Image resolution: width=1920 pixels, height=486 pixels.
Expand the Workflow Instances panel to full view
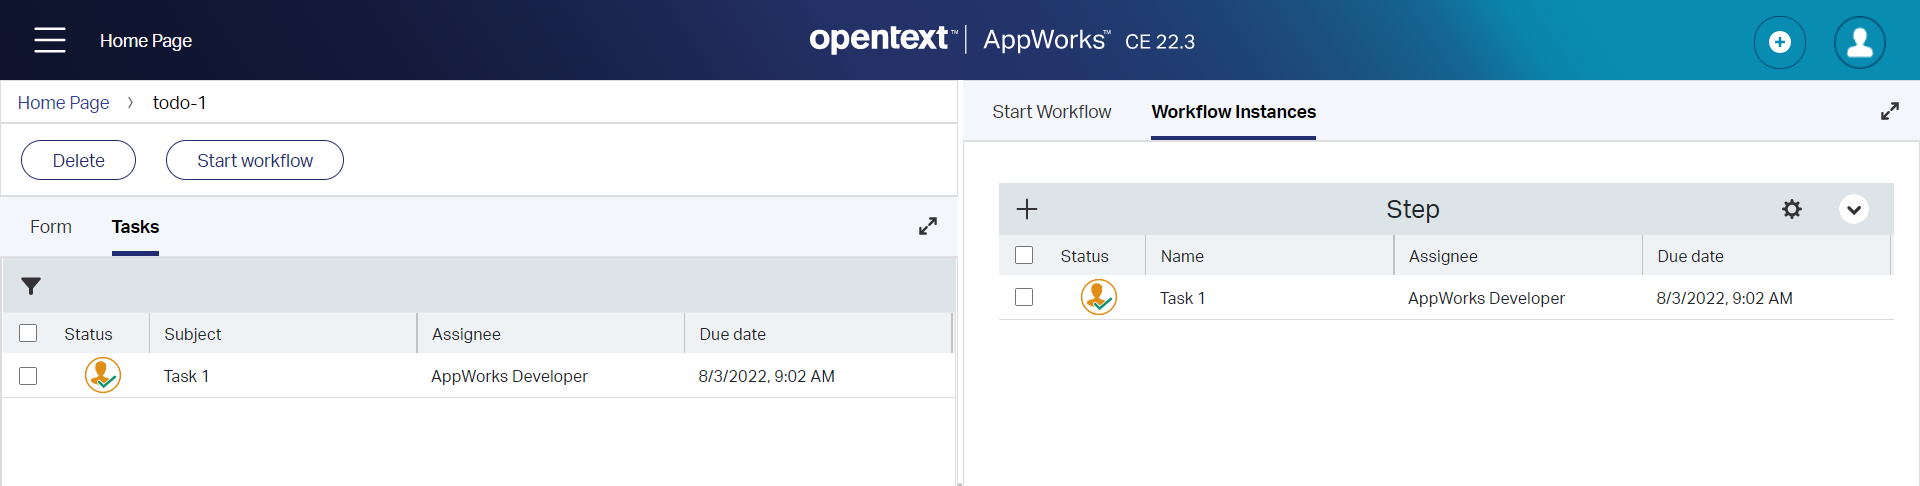click(1890, 111)
